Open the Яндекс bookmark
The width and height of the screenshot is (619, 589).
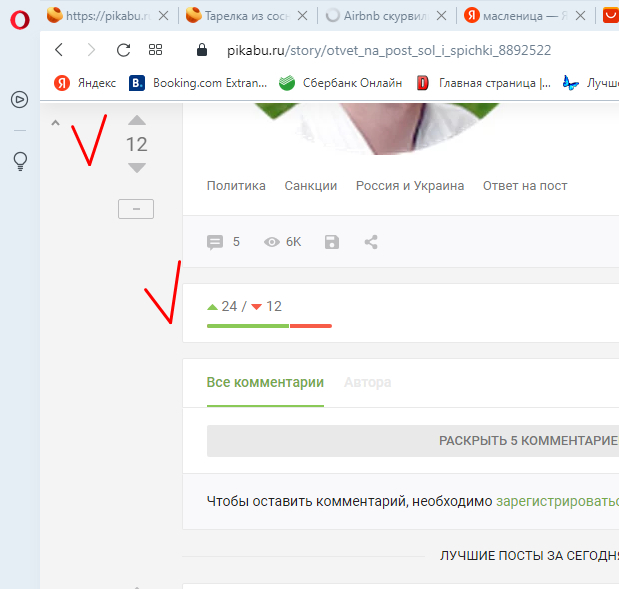click(85, 83)
